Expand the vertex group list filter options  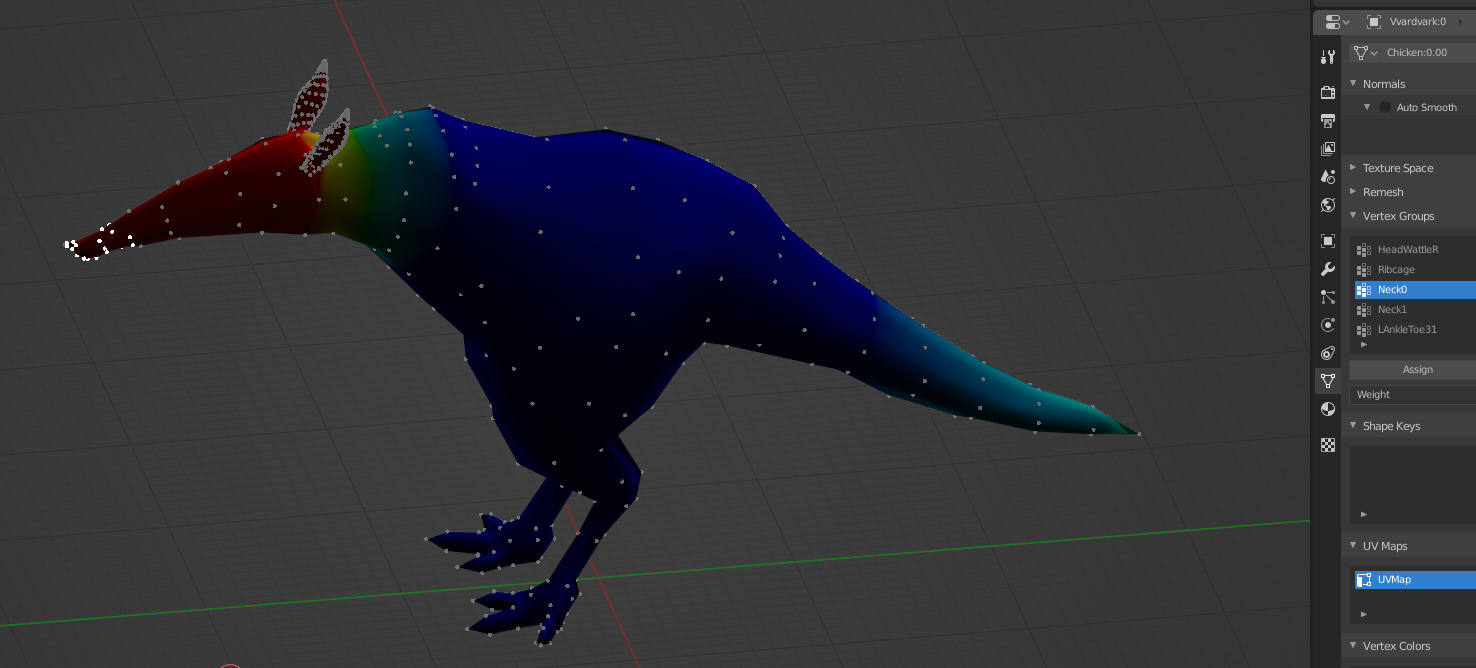pos(1364,344)
